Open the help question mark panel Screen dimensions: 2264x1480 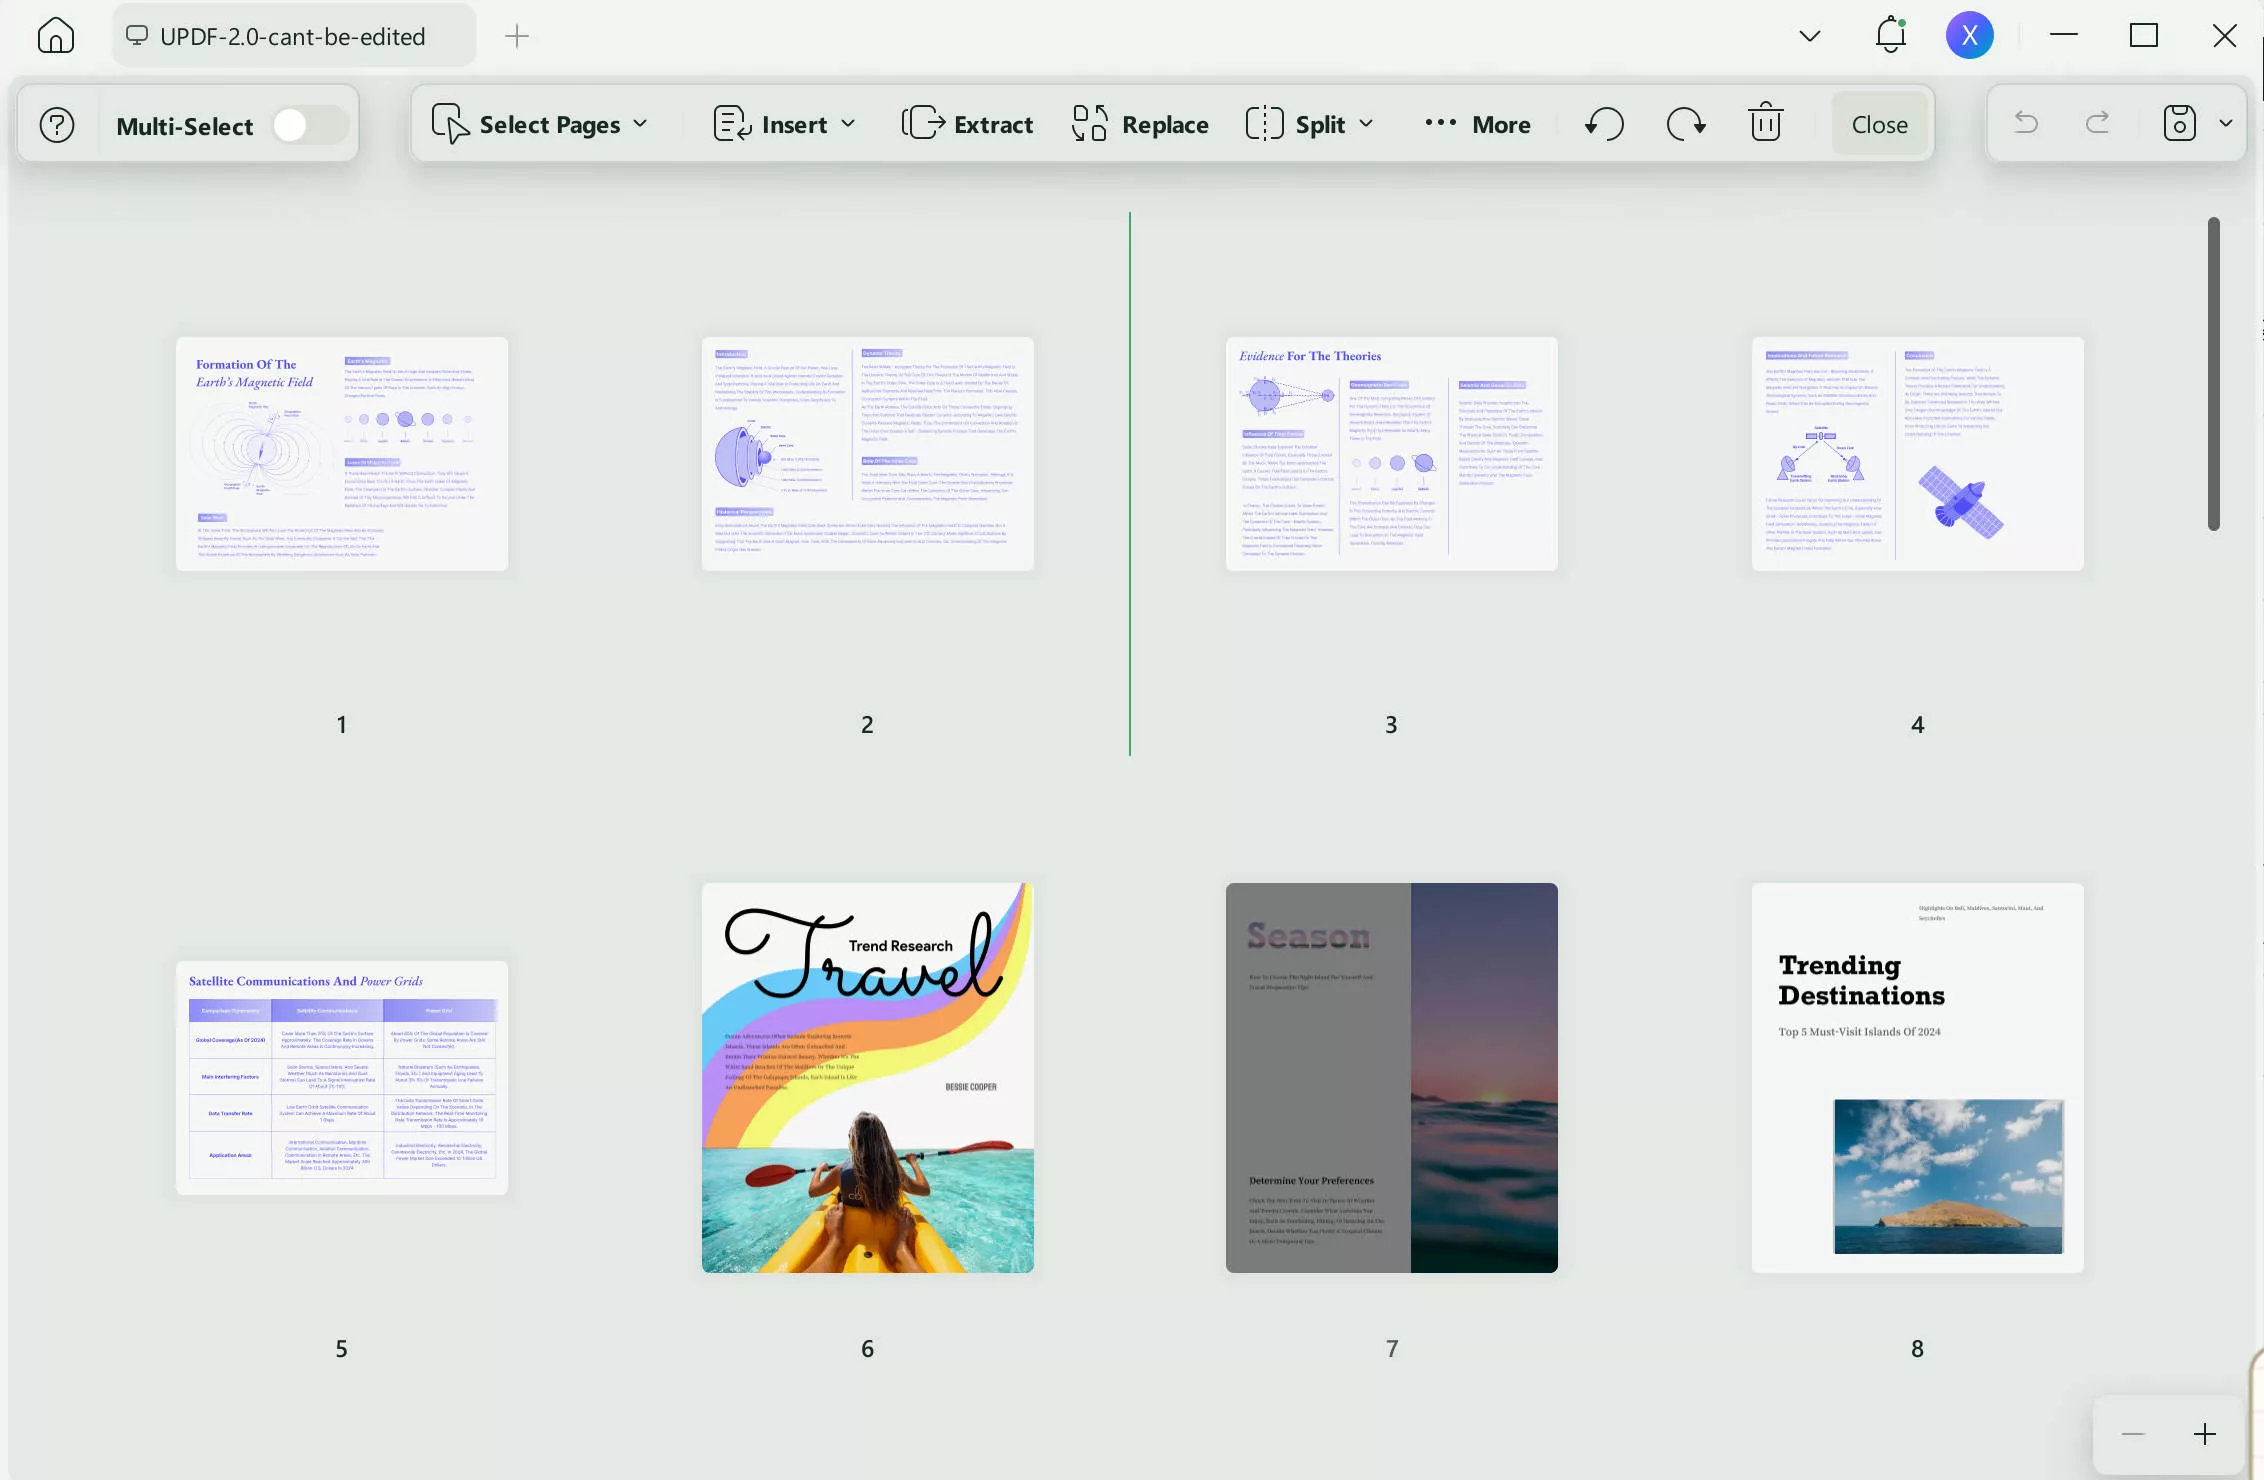[x=56, y=123]
